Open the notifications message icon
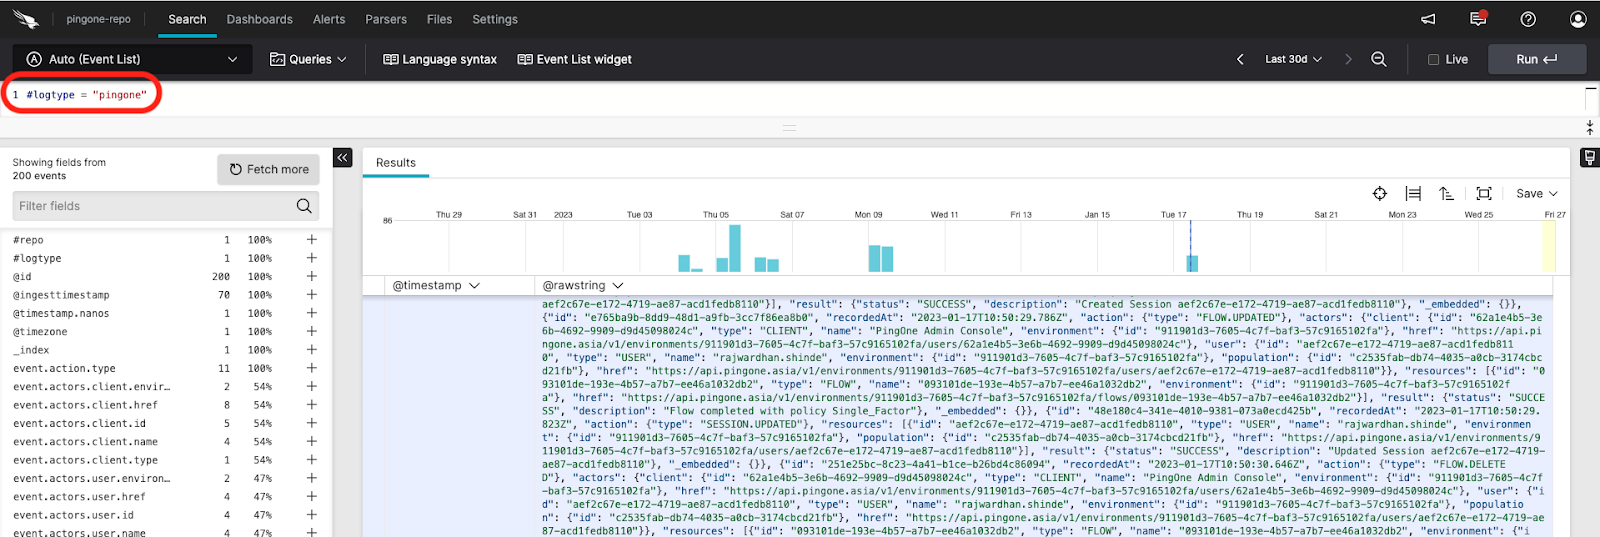The height and width of the screenshot is (537, 1600). point(1478,19)
